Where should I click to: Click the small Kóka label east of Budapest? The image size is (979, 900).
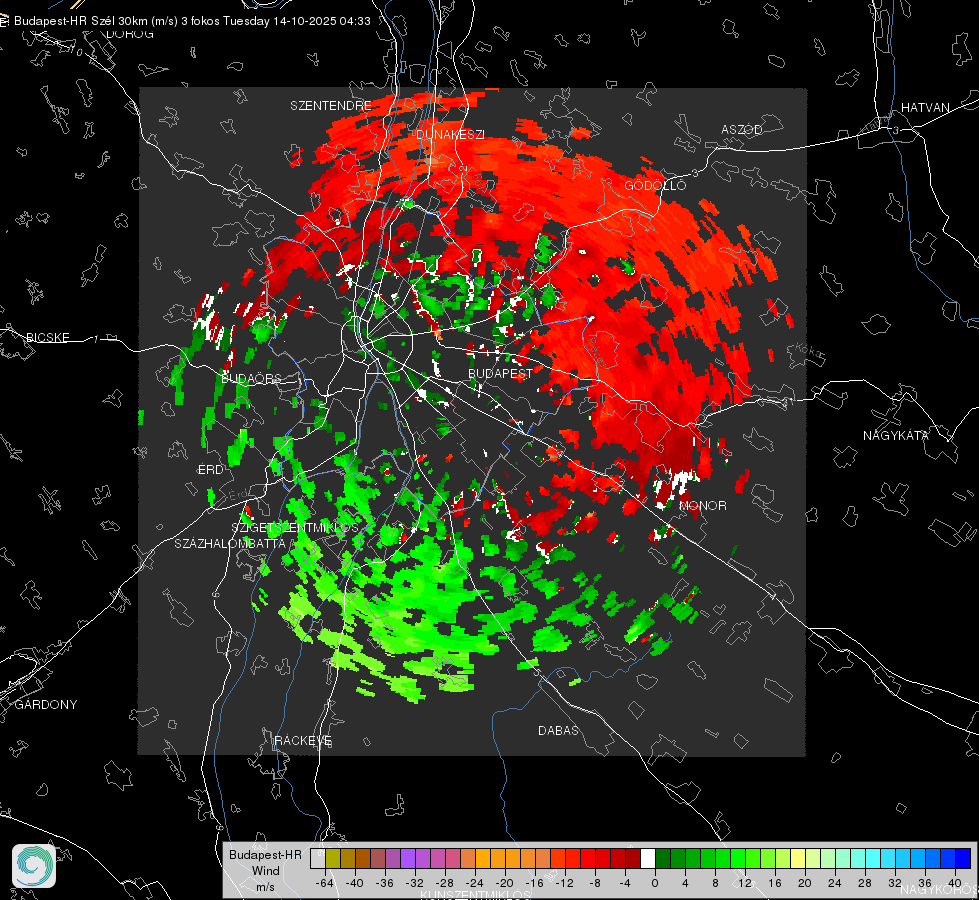tap(810, 352)
